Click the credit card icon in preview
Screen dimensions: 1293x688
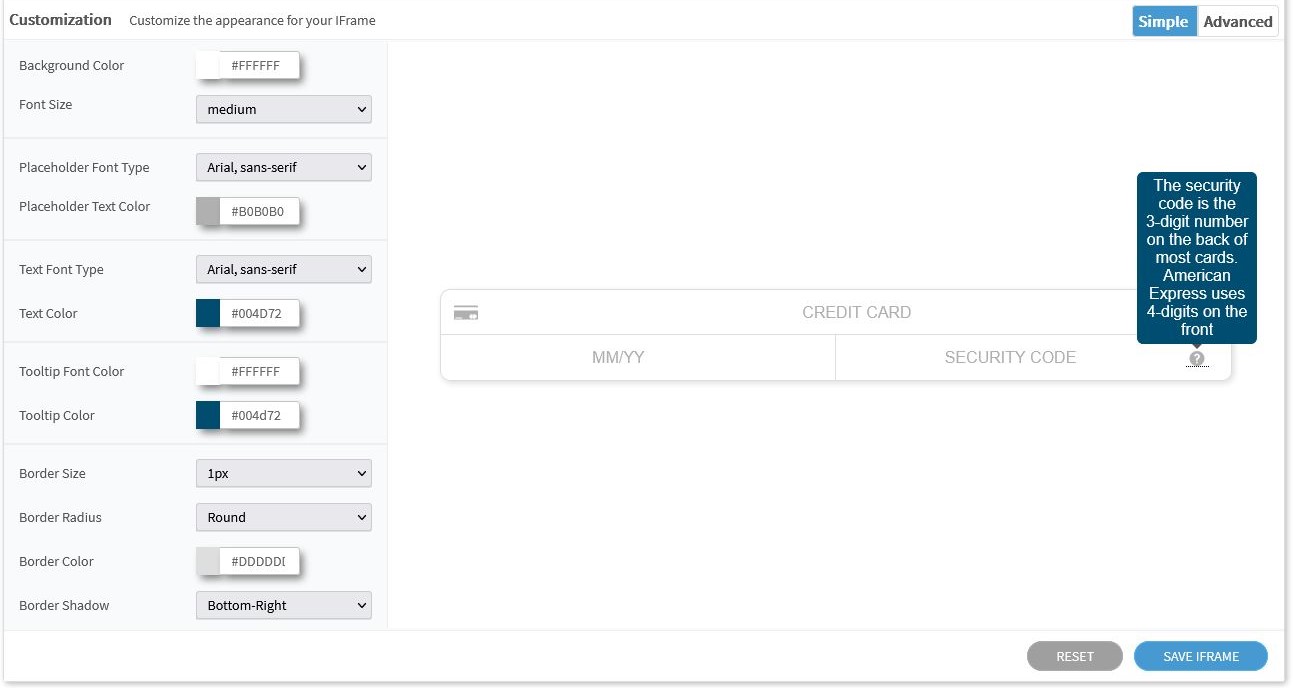465,313
